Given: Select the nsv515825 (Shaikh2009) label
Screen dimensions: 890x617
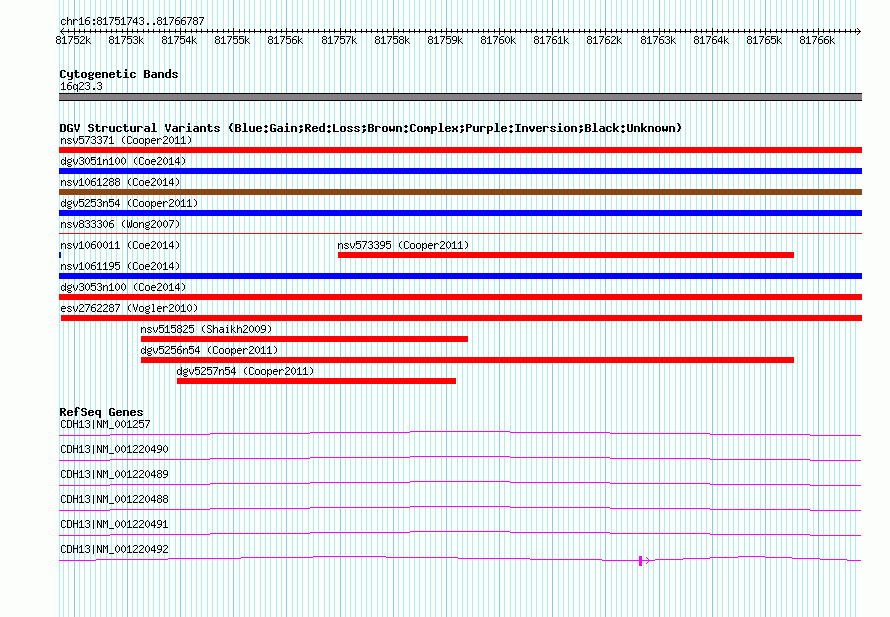Looking at the screenshot, I should [x=206, y=329].
